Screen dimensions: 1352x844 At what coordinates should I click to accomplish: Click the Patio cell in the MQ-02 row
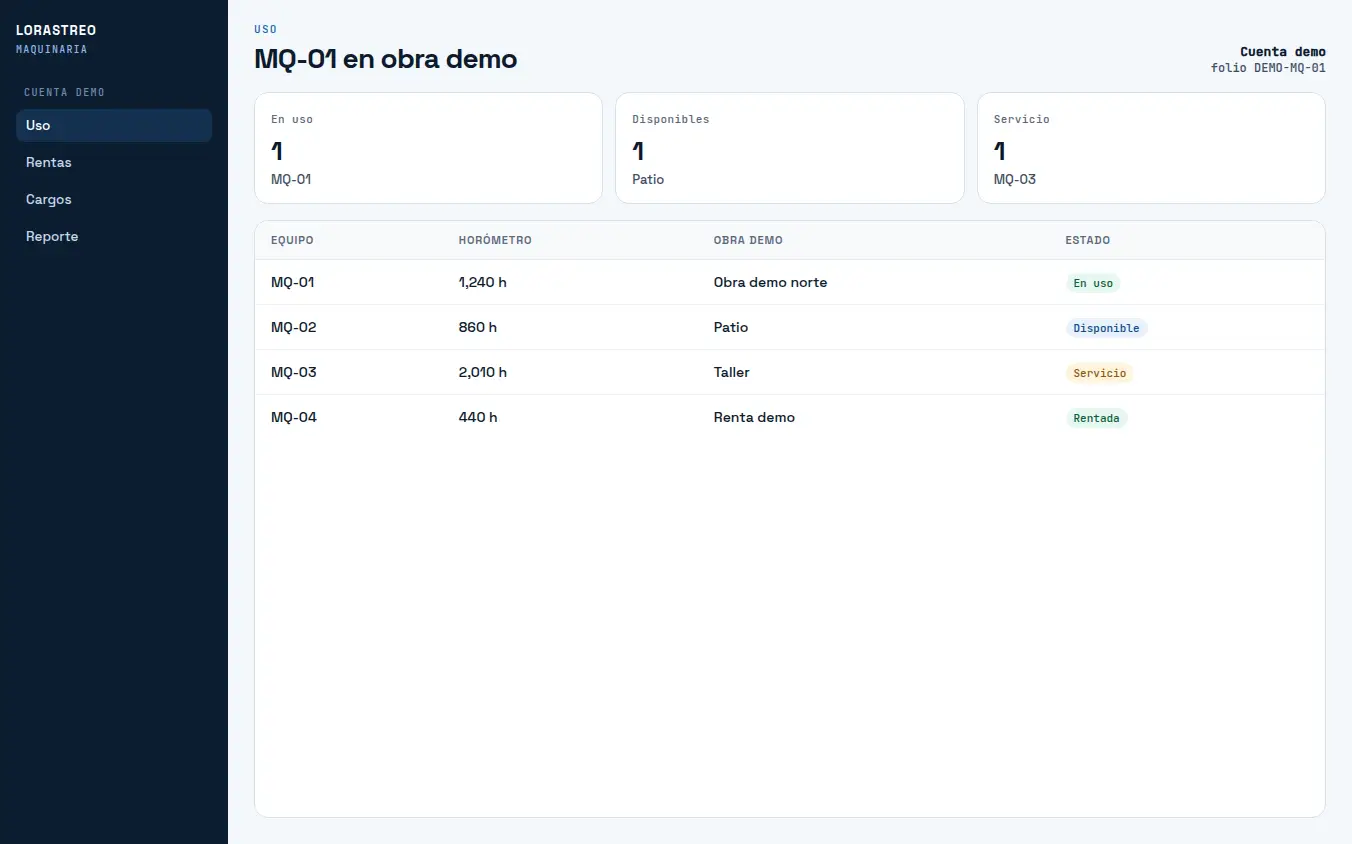[731, 327]
